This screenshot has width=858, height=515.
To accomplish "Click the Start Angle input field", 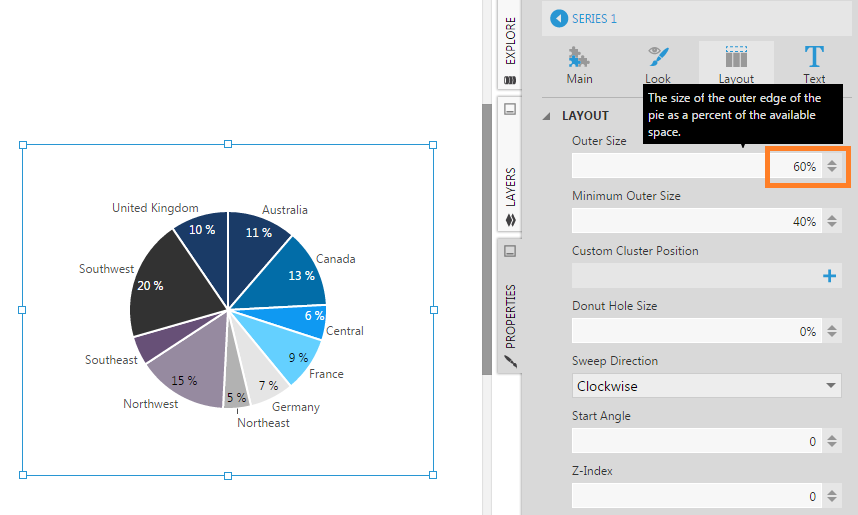I will (x=695, y=441).
